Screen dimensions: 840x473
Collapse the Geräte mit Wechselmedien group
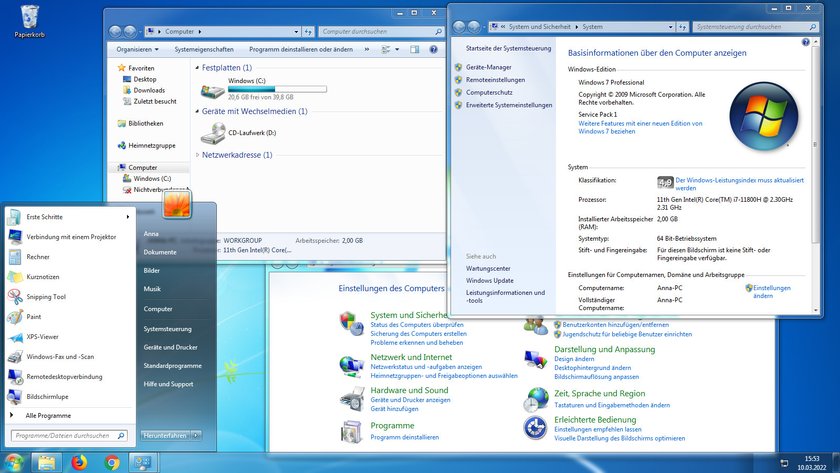click(197, 111)
